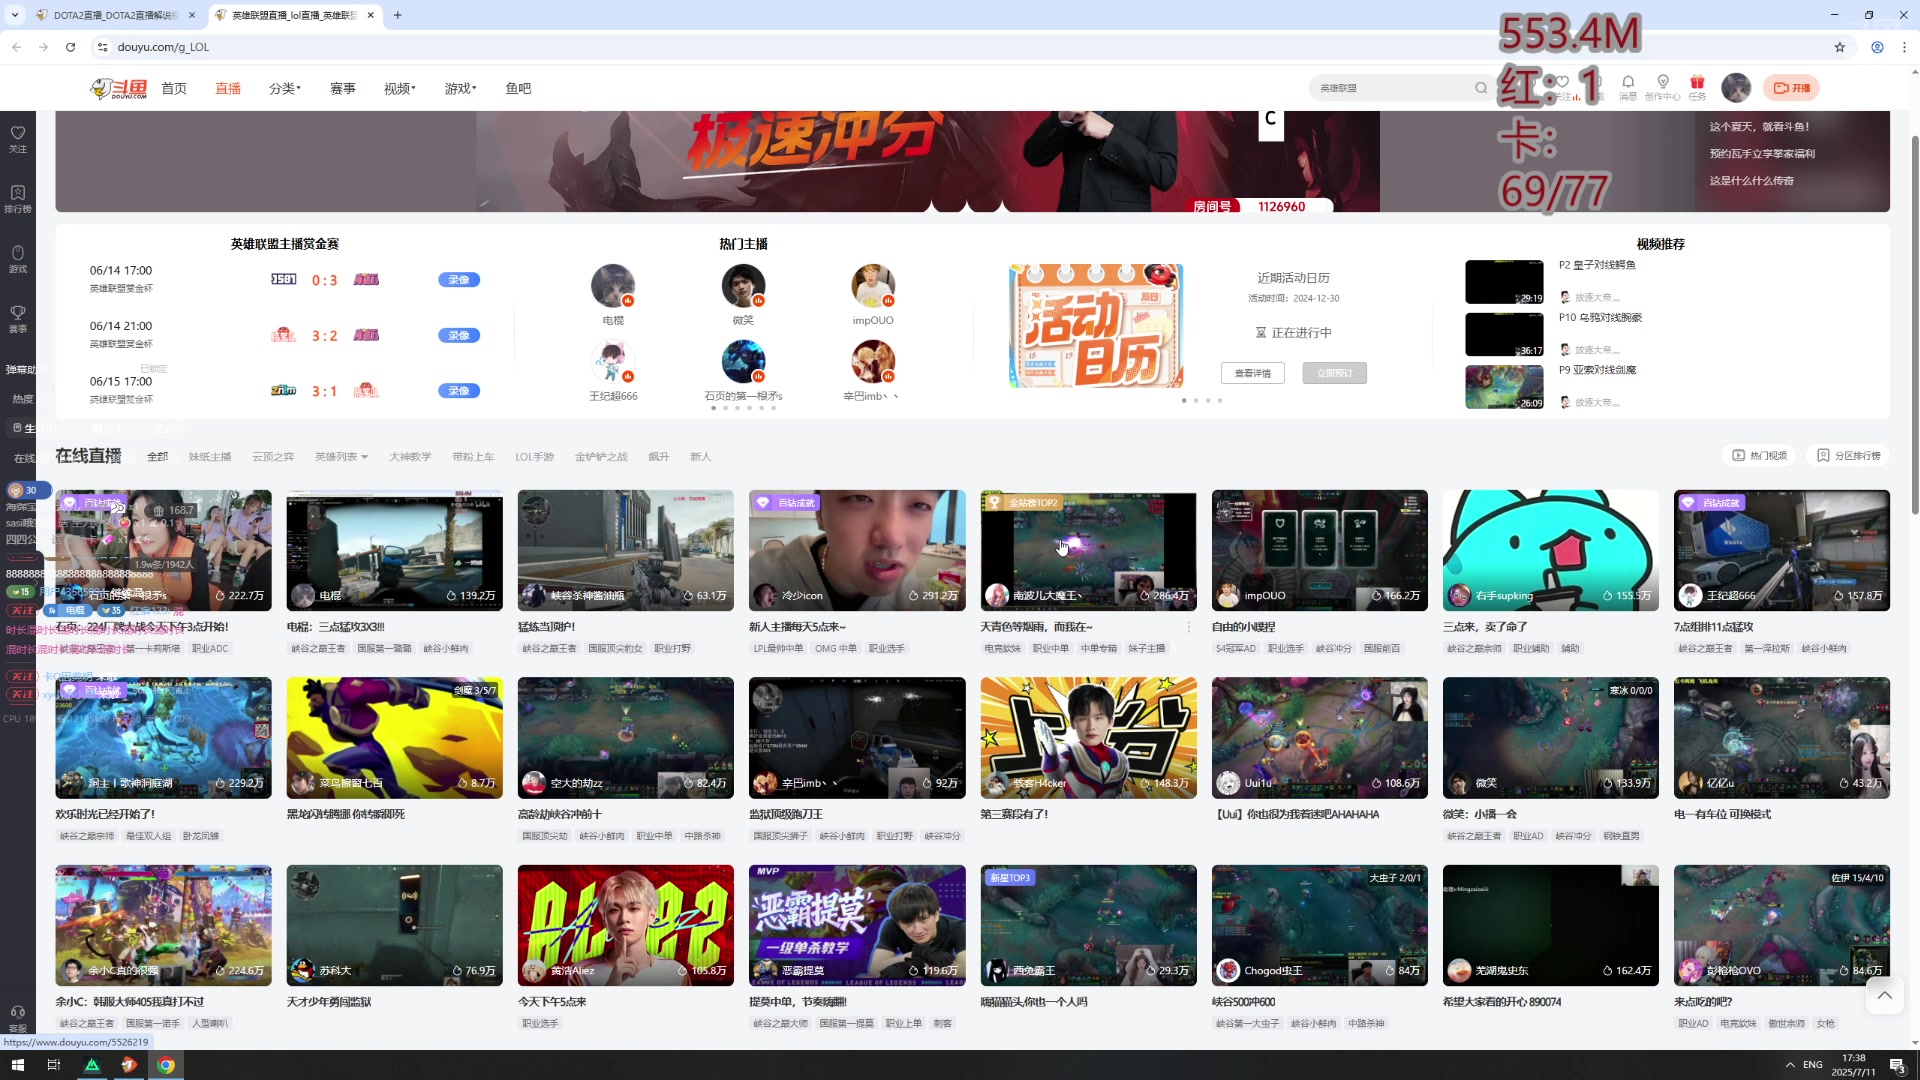Open customer service headset icon at sidebar bottom
1920x1080 pixels.
pyautogui.click(x=18, y=1018)
